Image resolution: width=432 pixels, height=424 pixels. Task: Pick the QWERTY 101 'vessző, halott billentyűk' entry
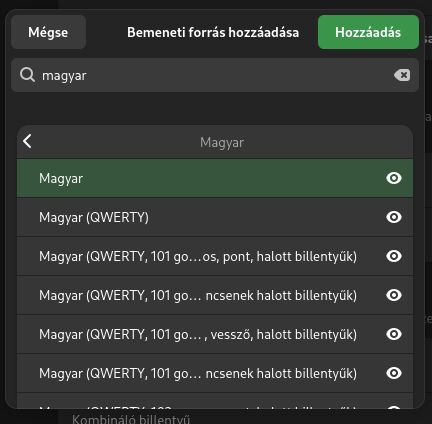point(215,334)
